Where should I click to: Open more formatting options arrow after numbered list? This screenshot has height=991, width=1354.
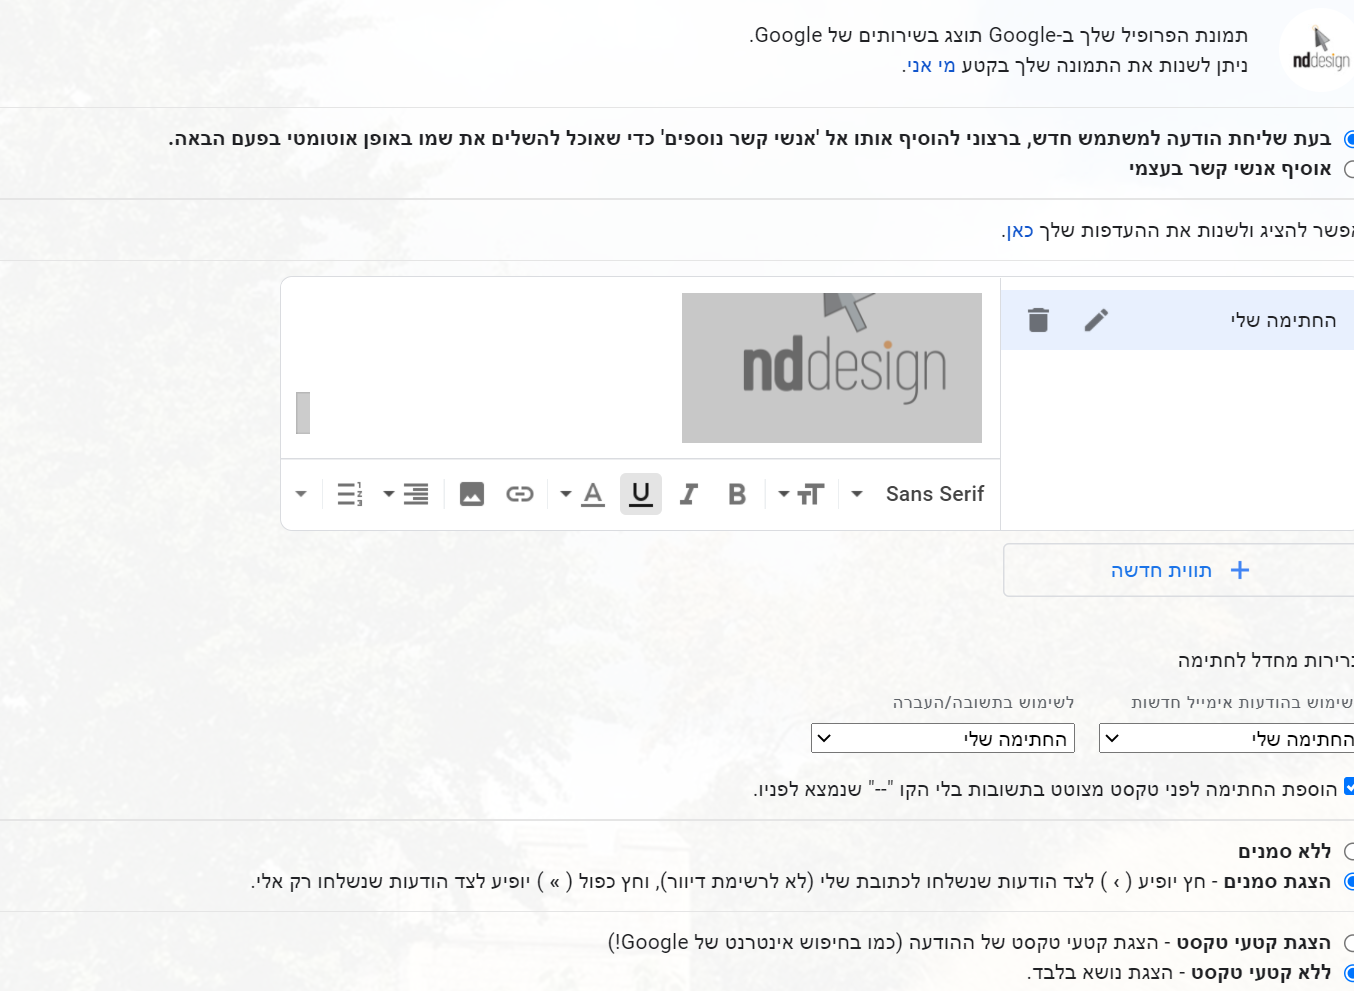301,494
